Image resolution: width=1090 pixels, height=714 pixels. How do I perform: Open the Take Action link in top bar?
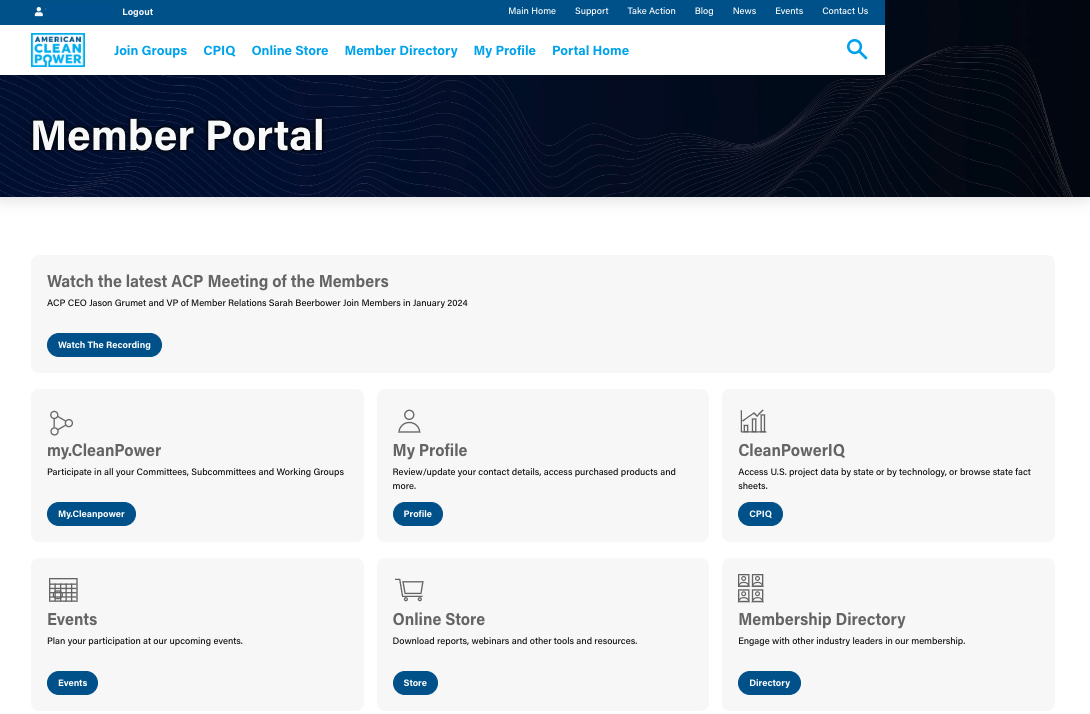coord(651,11)
